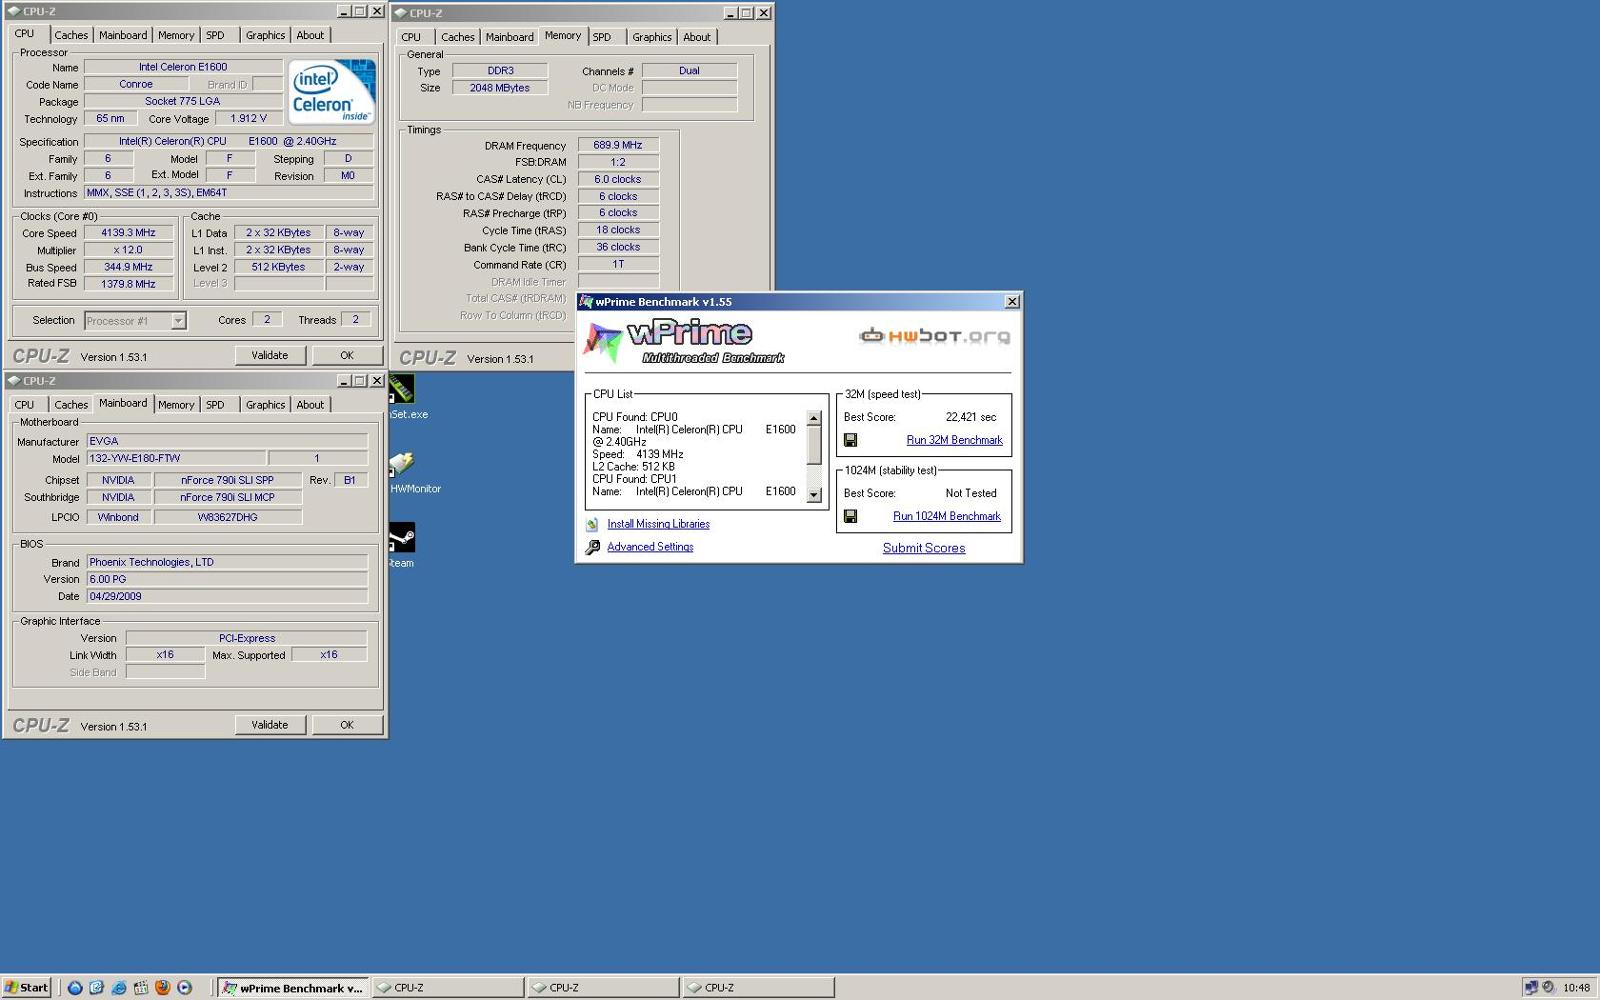Click the hwbot.org logo in wPrime
1600x1000 pixels.
click(934, 336)
